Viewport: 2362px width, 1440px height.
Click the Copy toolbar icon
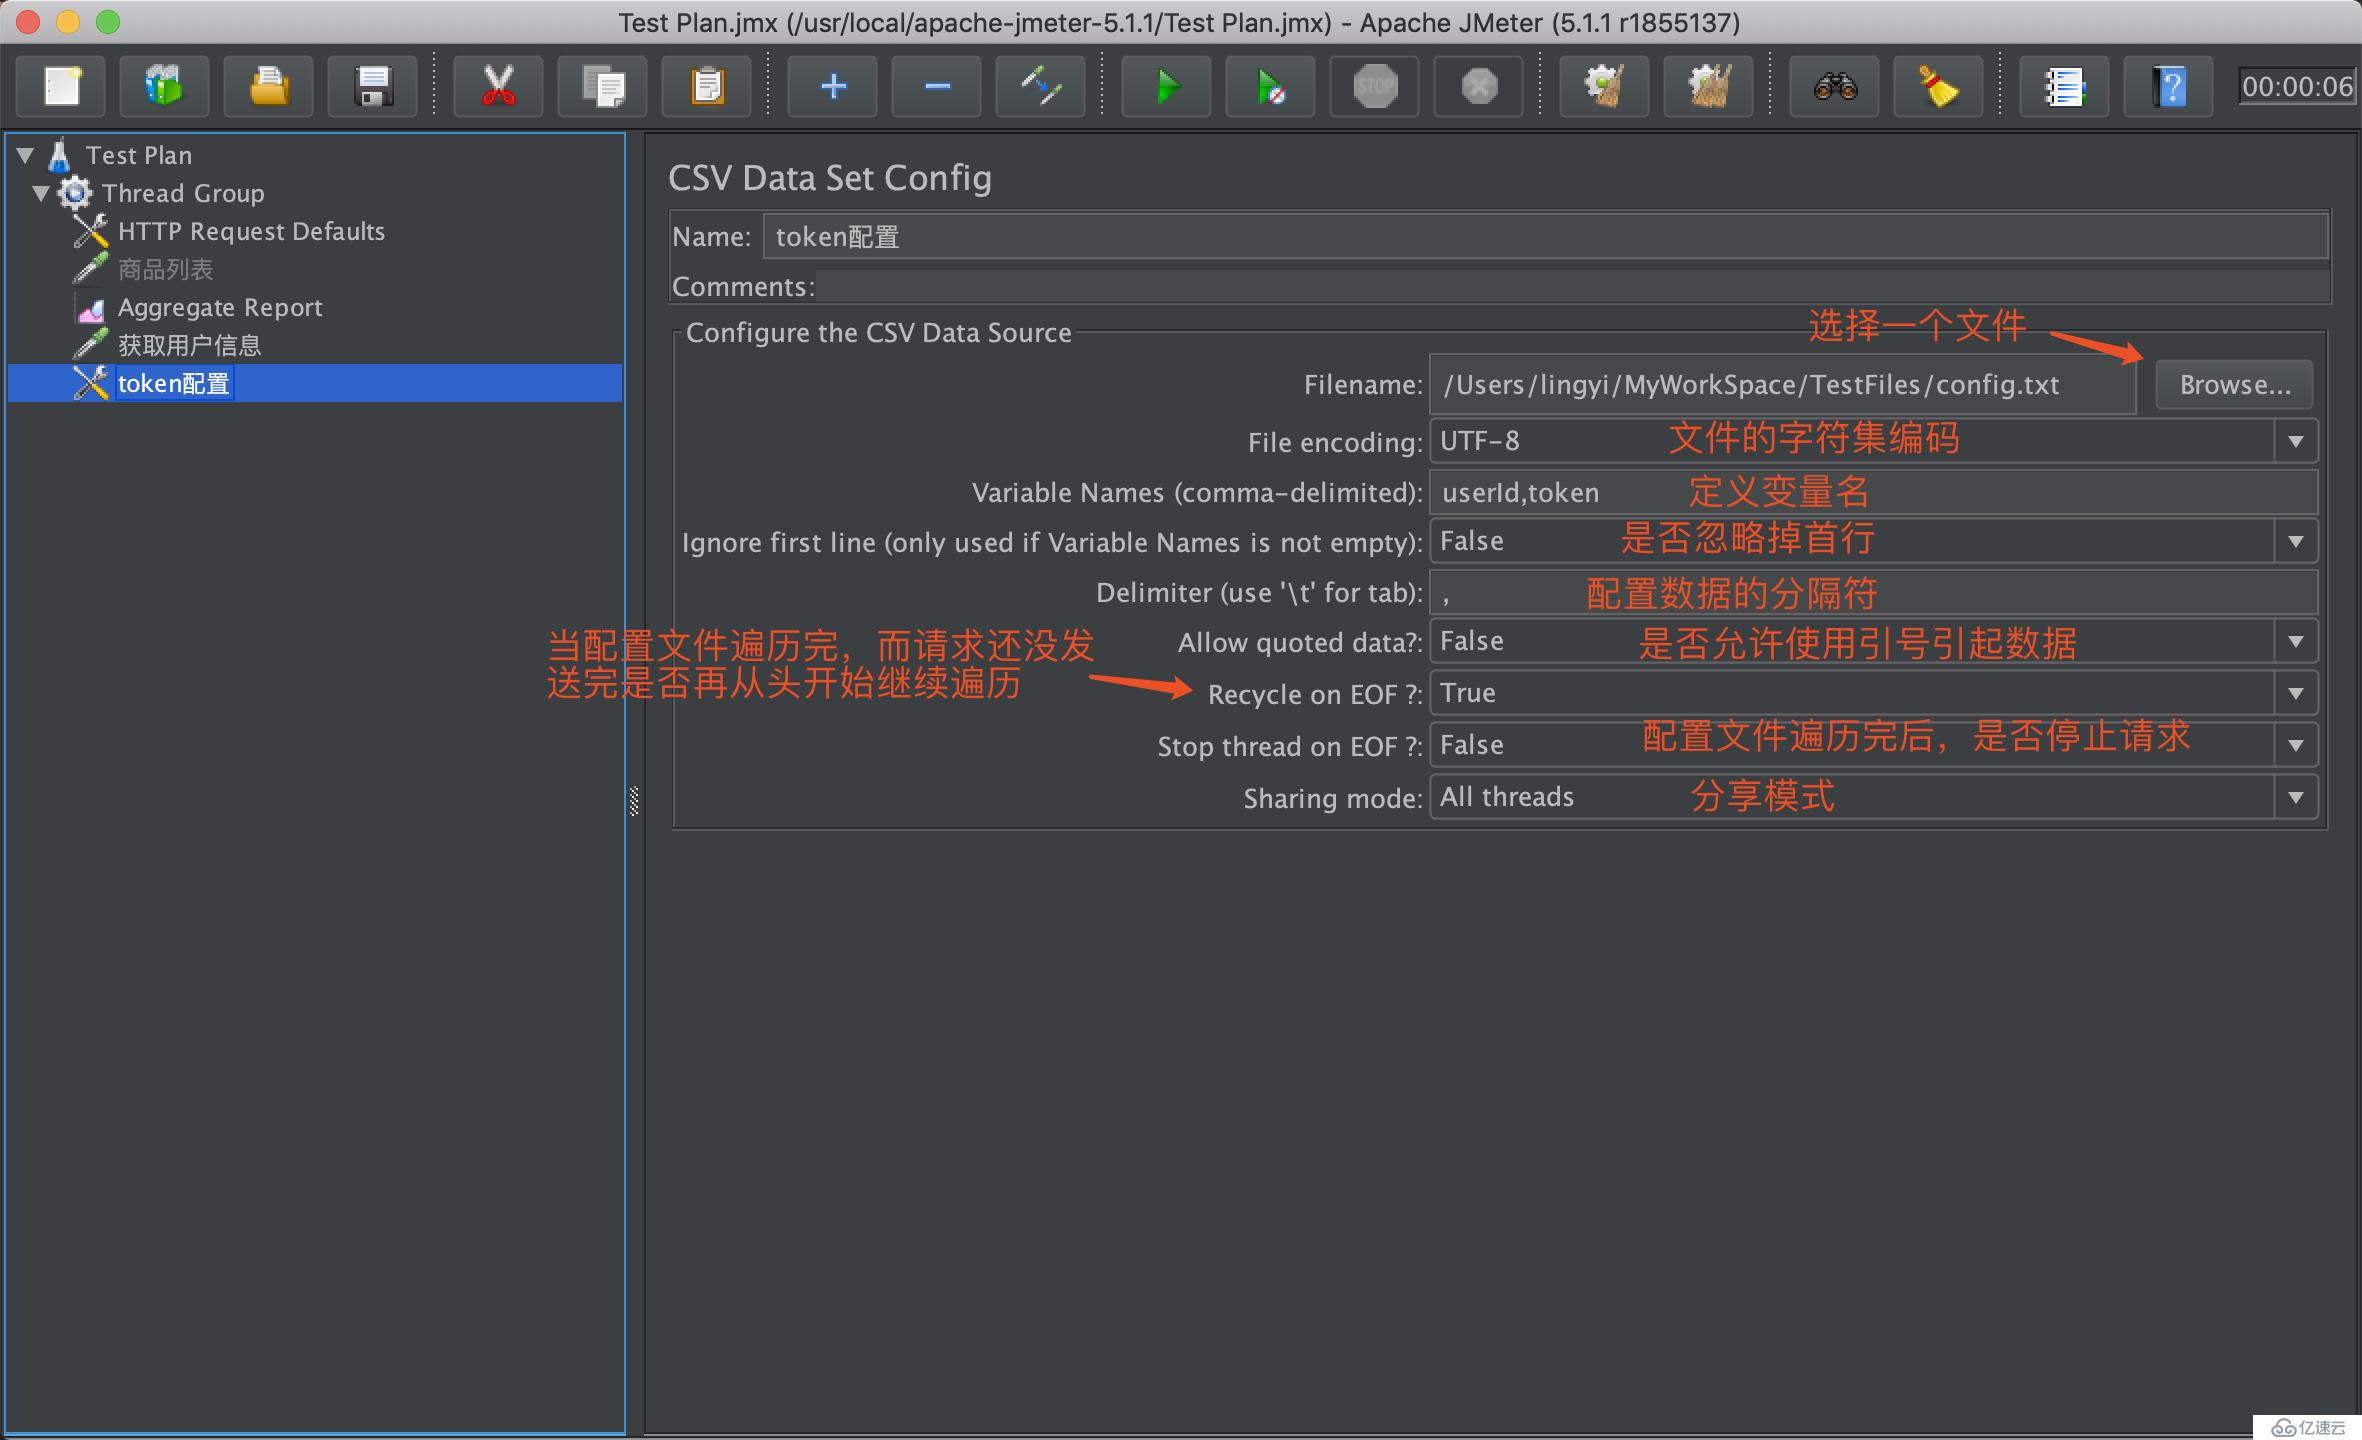point(603,86)
